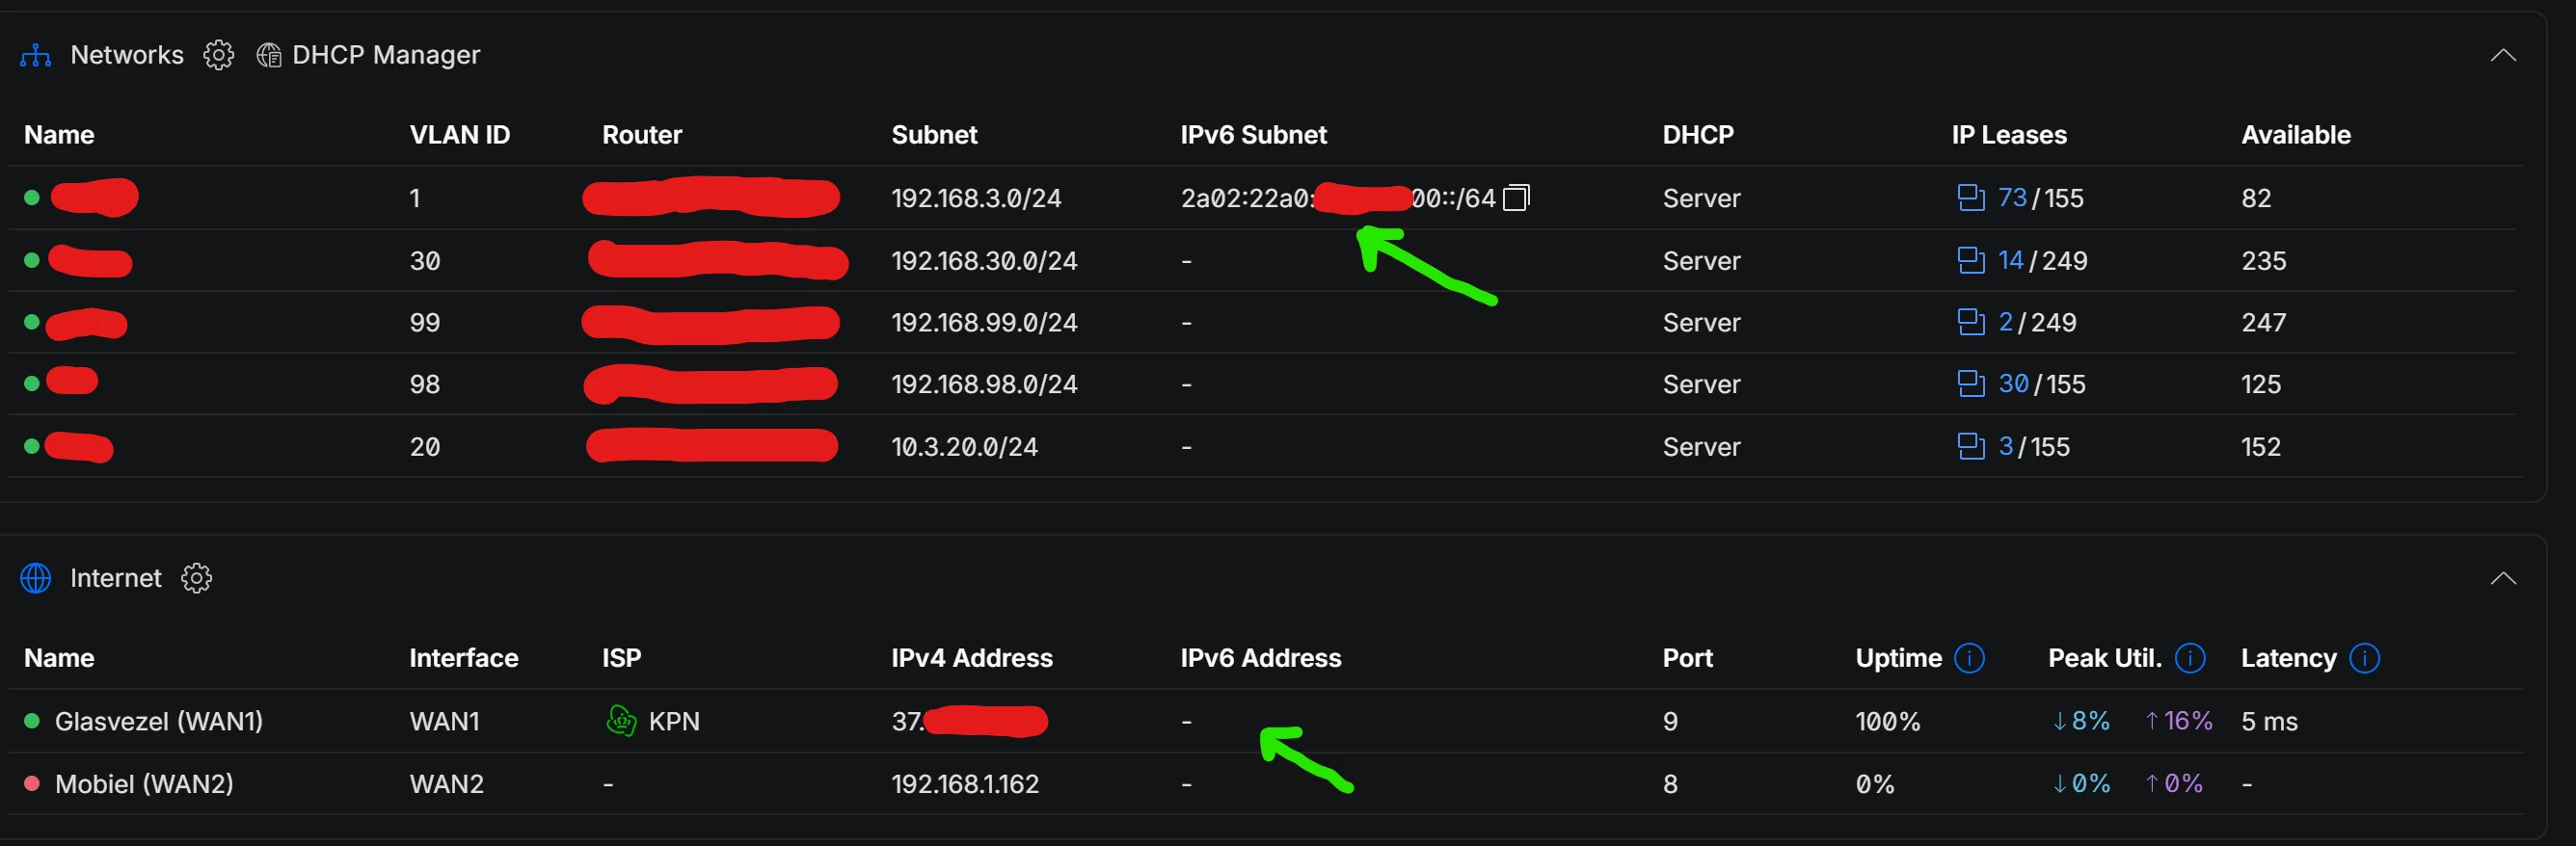2576x846 pixels.
Task: Click the IP leases icon for VLAN 99
Action: tap(1972, 322)
